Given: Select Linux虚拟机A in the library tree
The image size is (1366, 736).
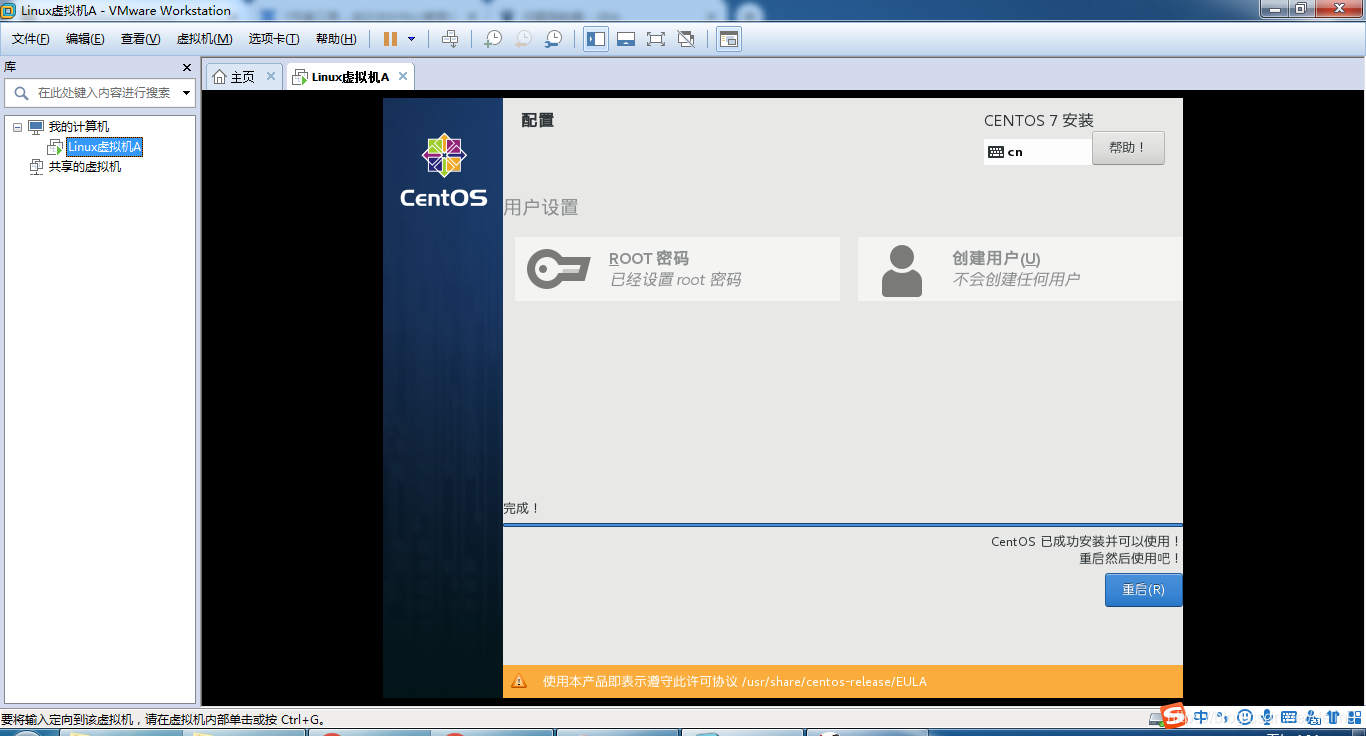Looking at the screenshot, I should pos(105,147).
